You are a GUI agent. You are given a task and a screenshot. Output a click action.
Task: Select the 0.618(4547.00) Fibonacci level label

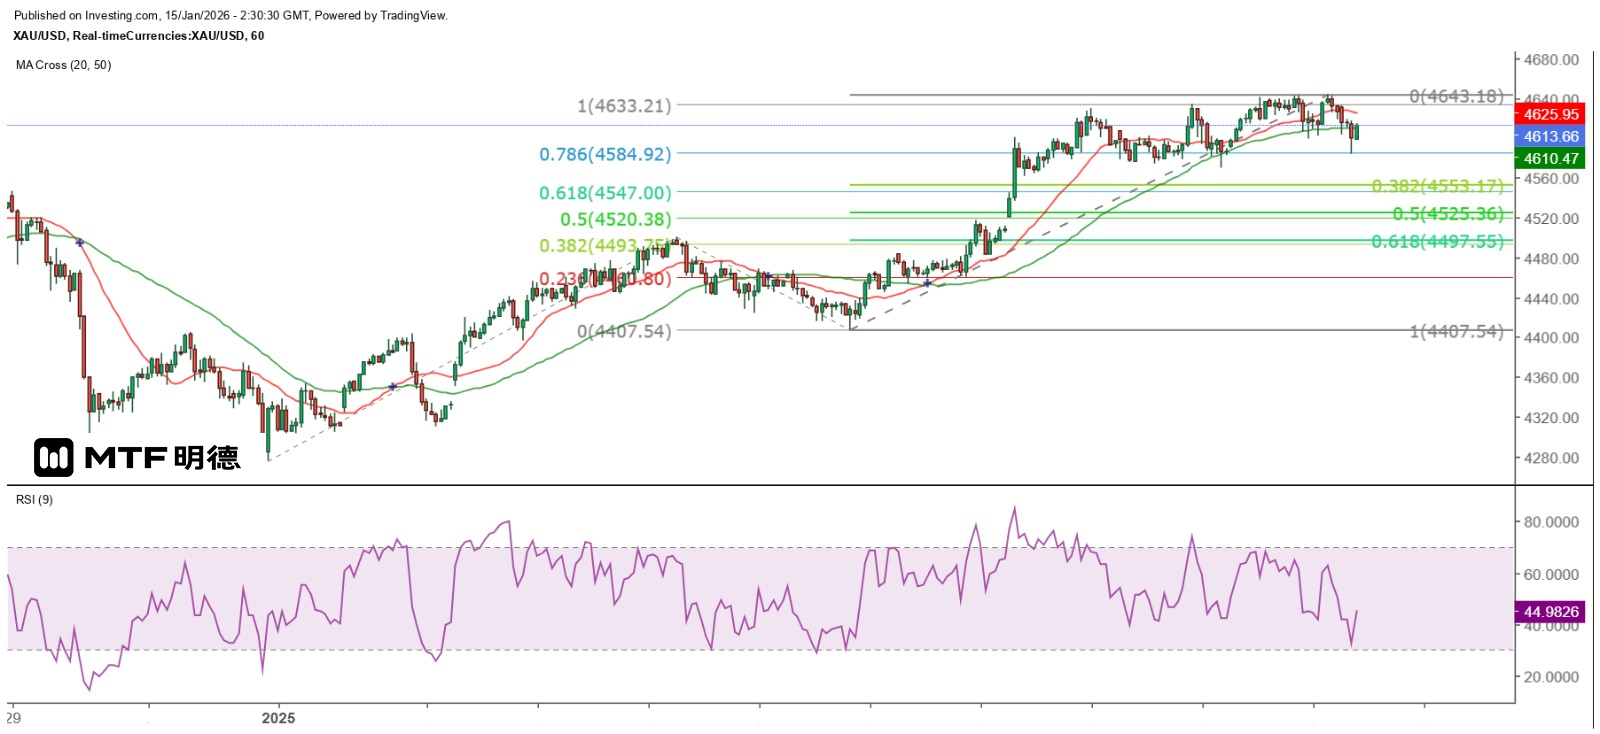tap(605, 193)
